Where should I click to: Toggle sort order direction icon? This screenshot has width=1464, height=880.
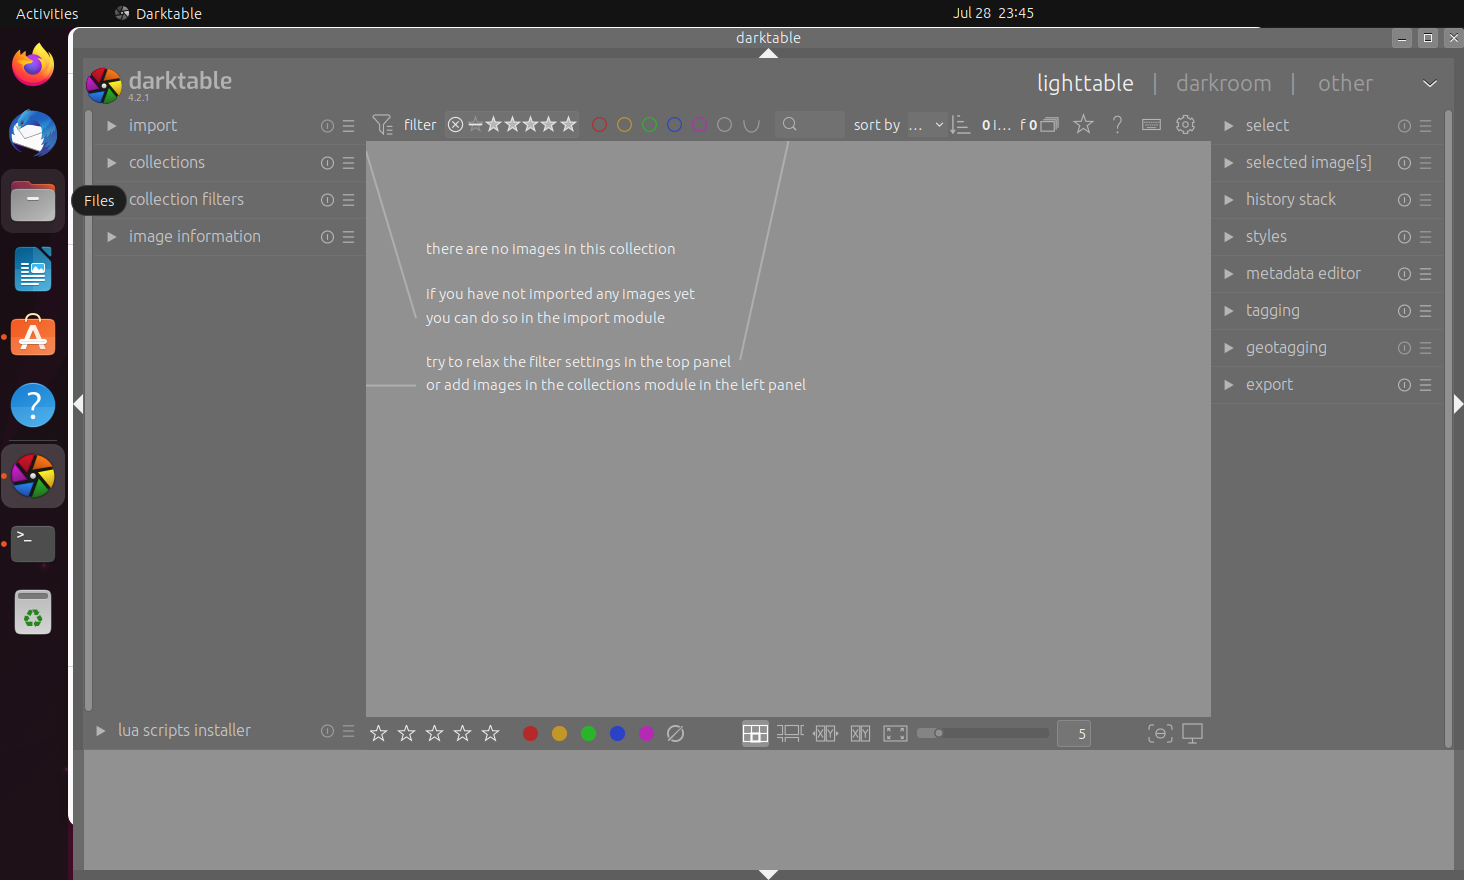click(960, 125)
